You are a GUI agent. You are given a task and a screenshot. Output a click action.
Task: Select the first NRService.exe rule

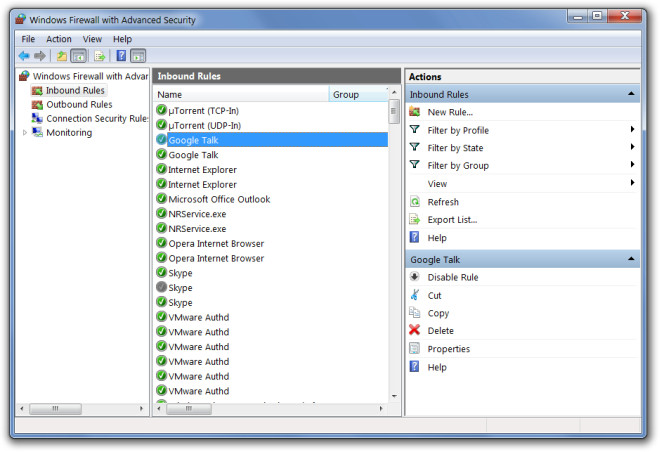pyautogui.click(x=197, y=214)
